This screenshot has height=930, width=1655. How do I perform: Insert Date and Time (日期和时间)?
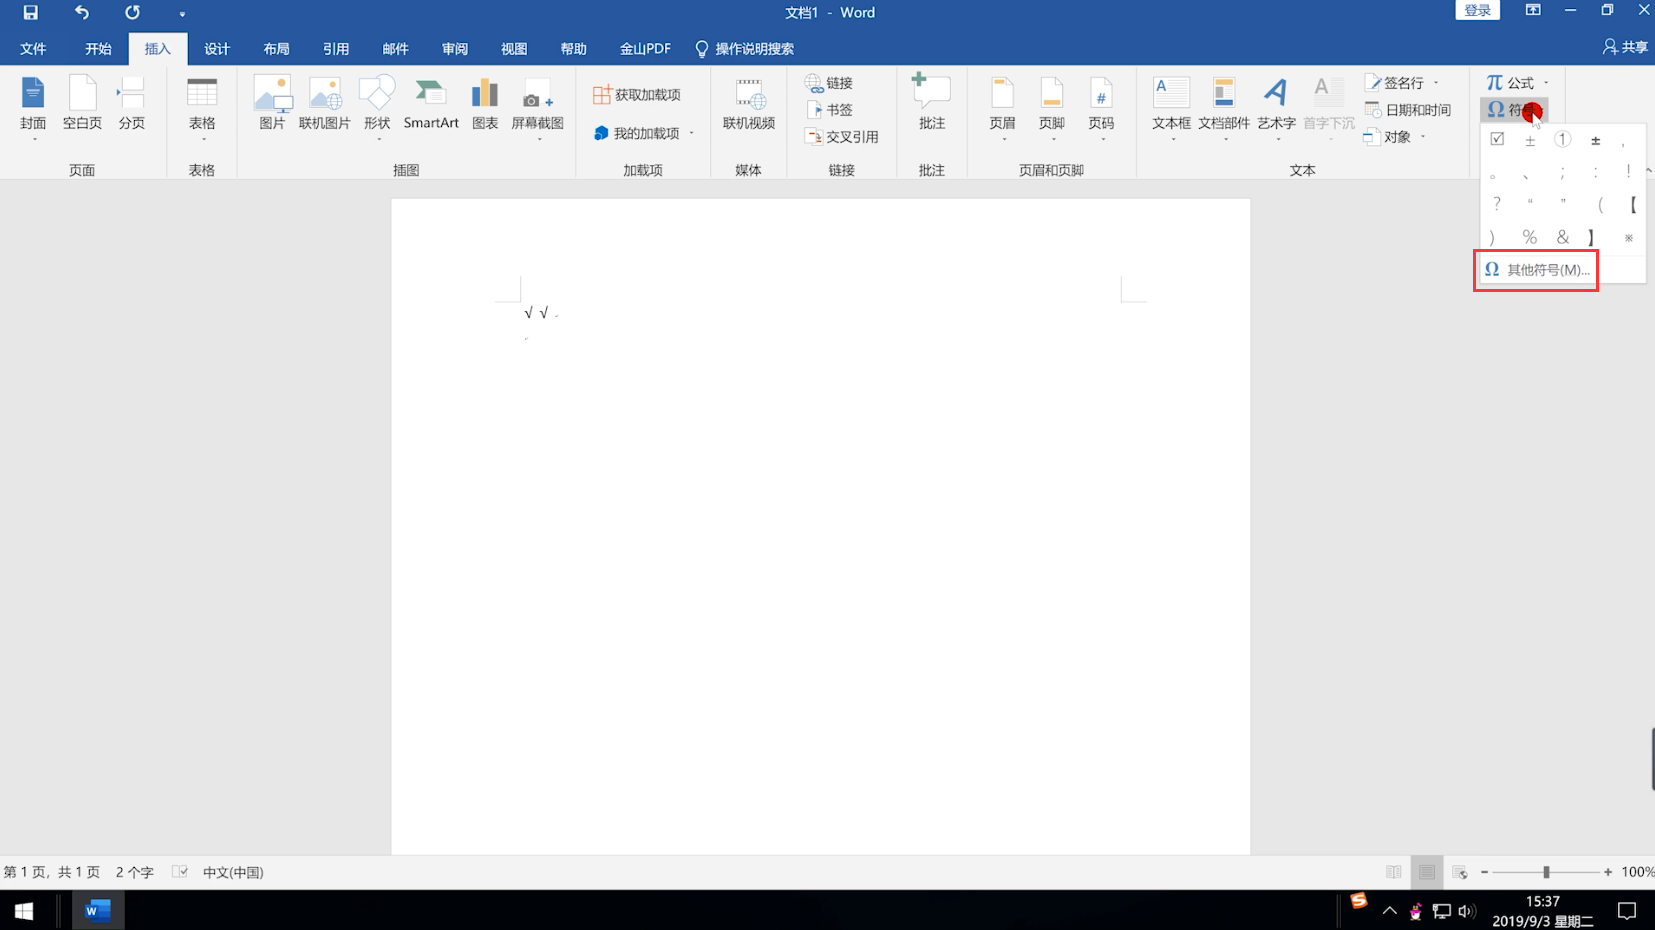pos(1407,110)
